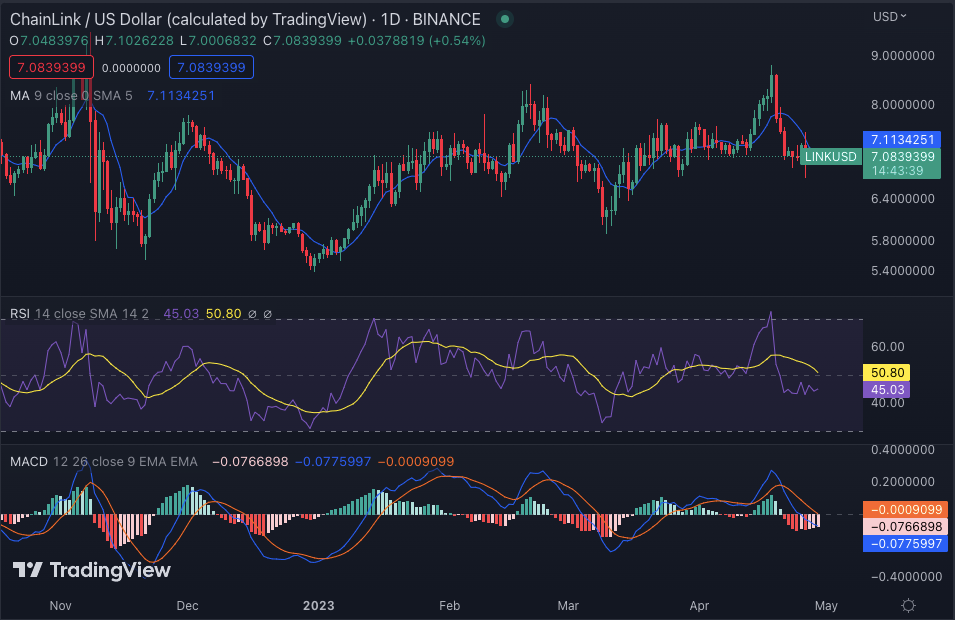Image resolution: width=955 pixels, height=620 pixels.
Task: Click the pink −0.0766898 MACD axis label
Action: pyautogui.click(x=906, y=526)
